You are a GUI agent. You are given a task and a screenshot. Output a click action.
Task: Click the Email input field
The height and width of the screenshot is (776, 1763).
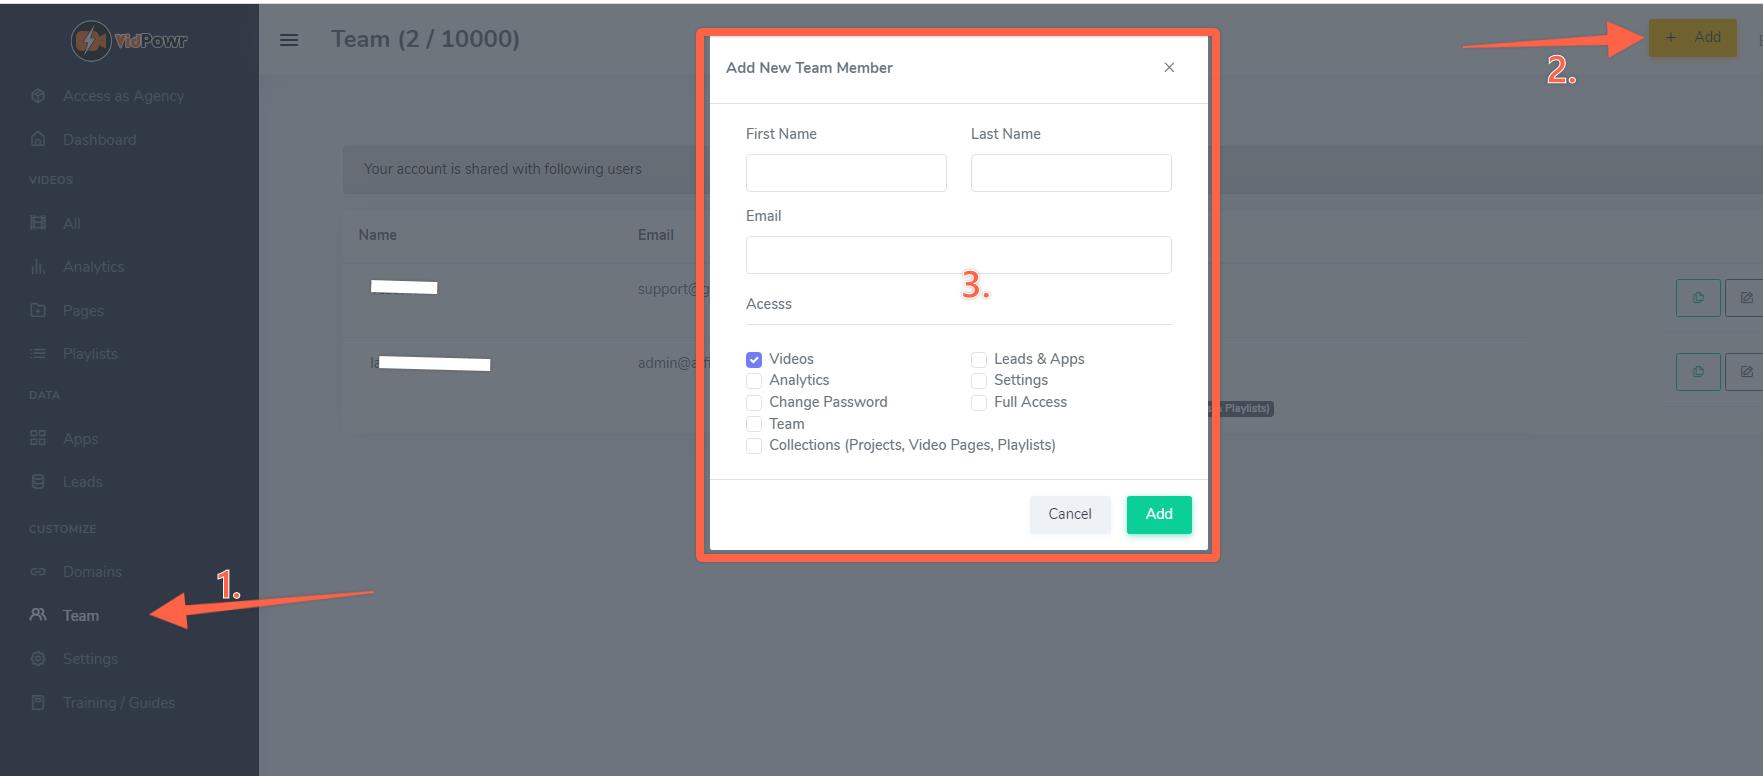tap(959, 255)
